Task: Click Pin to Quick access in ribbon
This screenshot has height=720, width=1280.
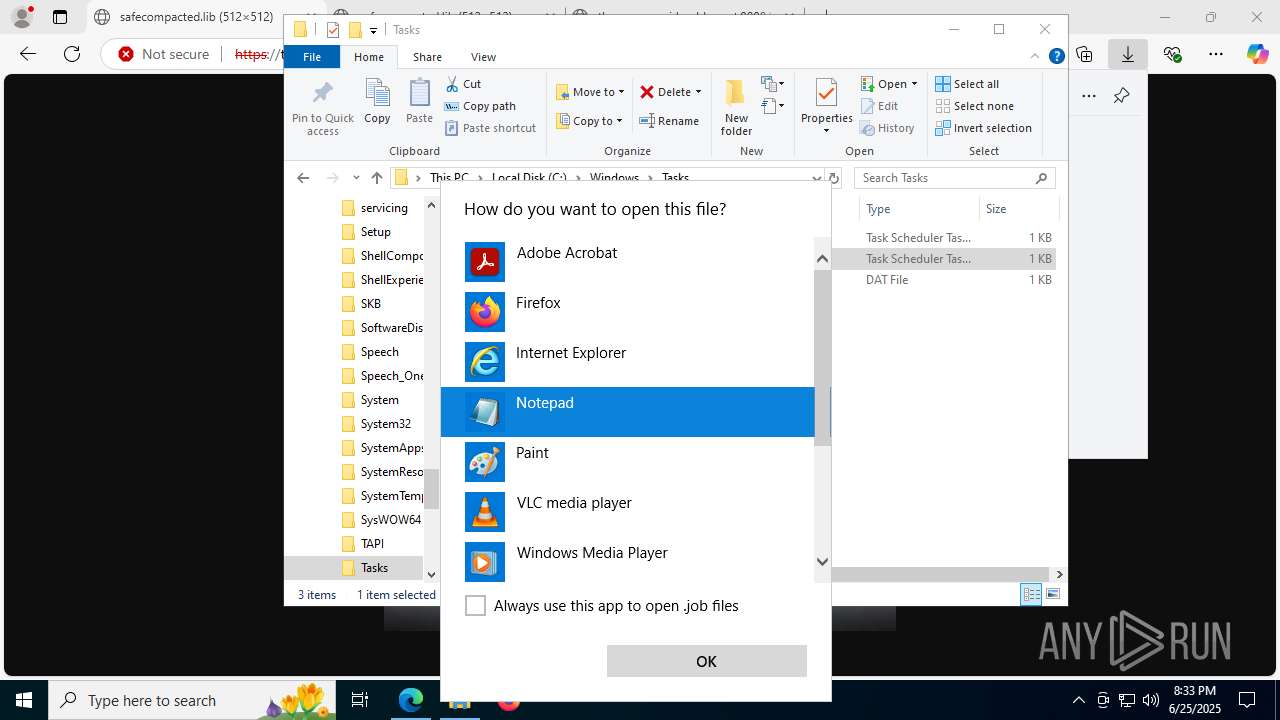Action: tap(322, 108)
